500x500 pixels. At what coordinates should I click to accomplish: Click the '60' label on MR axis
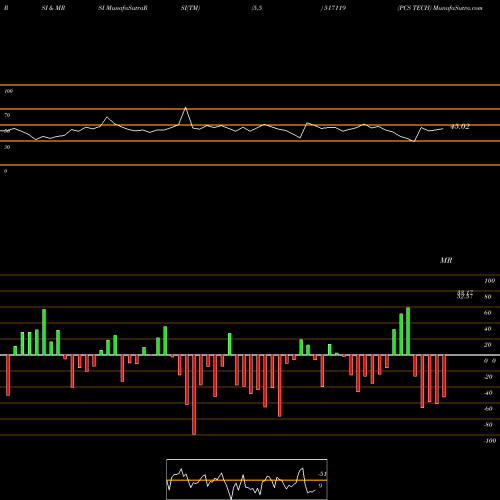coord(488,313)
